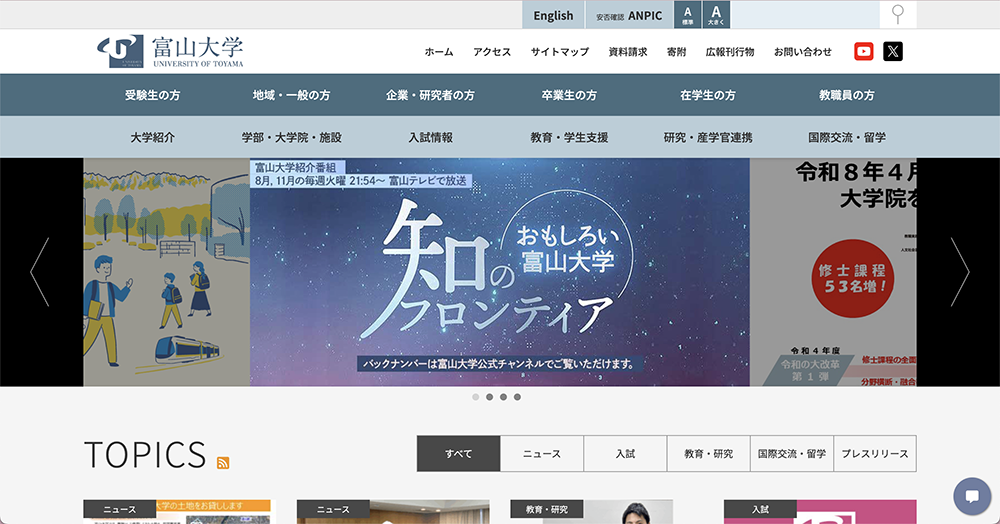Click the University of Toyama logo
The height and width of the screenshot is (524, 1000).
click(171, 51)
